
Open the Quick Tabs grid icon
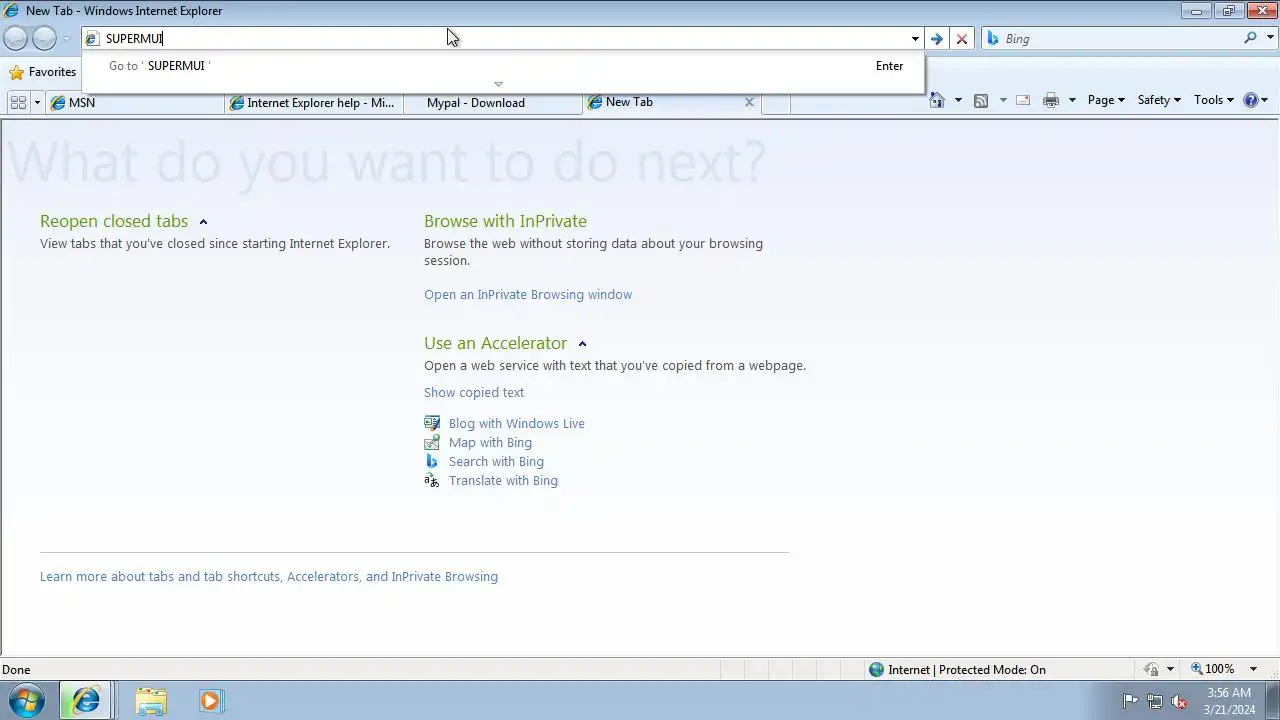(x=18, y=102)
